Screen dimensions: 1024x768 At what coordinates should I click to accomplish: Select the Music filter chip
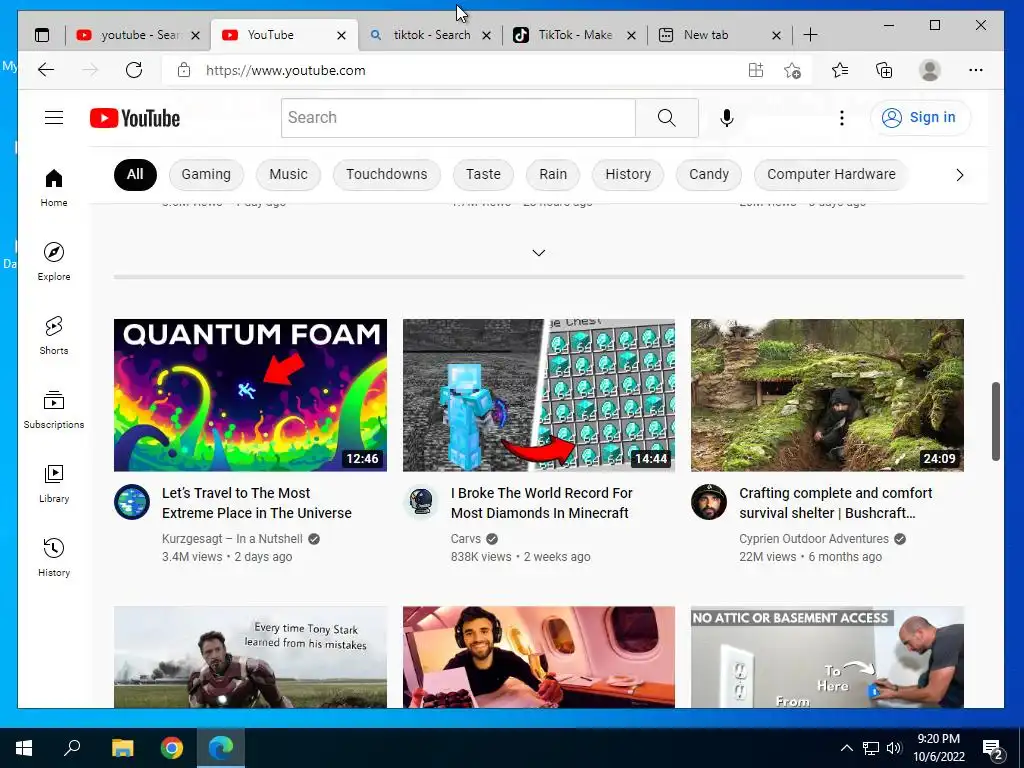point(288,174)
